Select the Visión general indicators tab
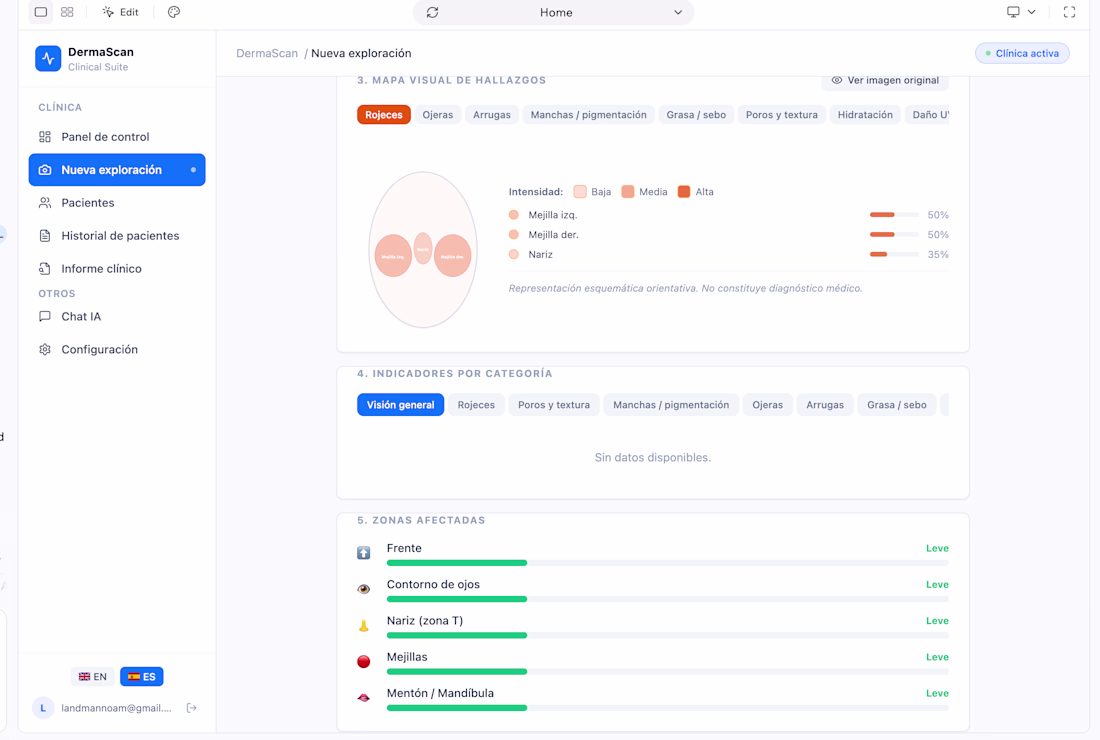Image resolution: width=1100 pixels, height=740 pixels. (x=401, y=405)
